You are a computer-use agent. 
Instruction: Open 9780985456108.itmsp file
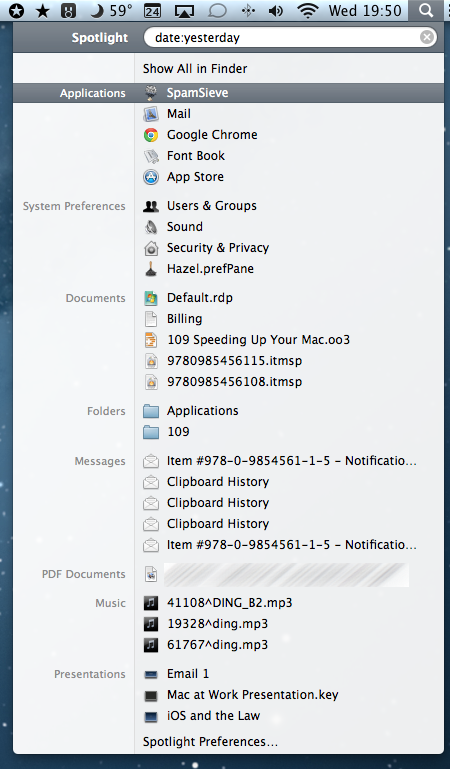[234, 382]
